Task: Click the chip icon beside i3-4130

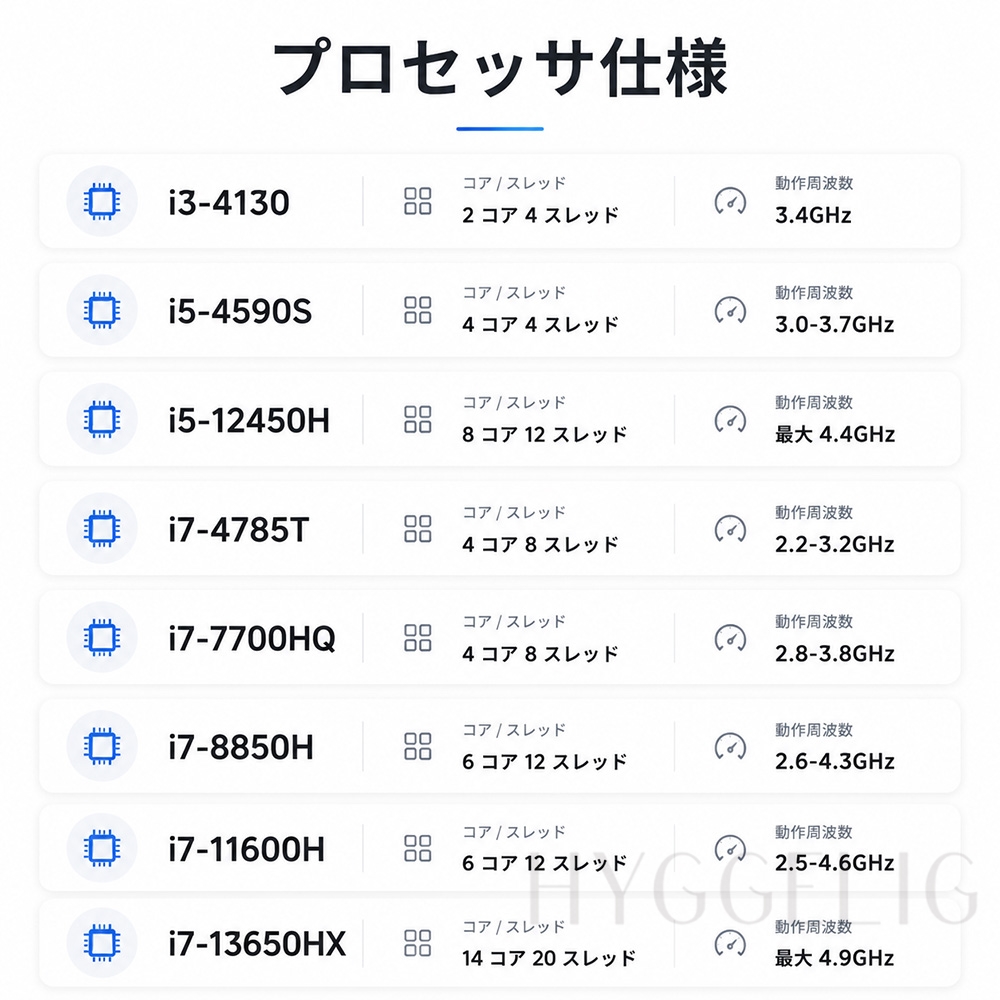Action: point(102,202)
